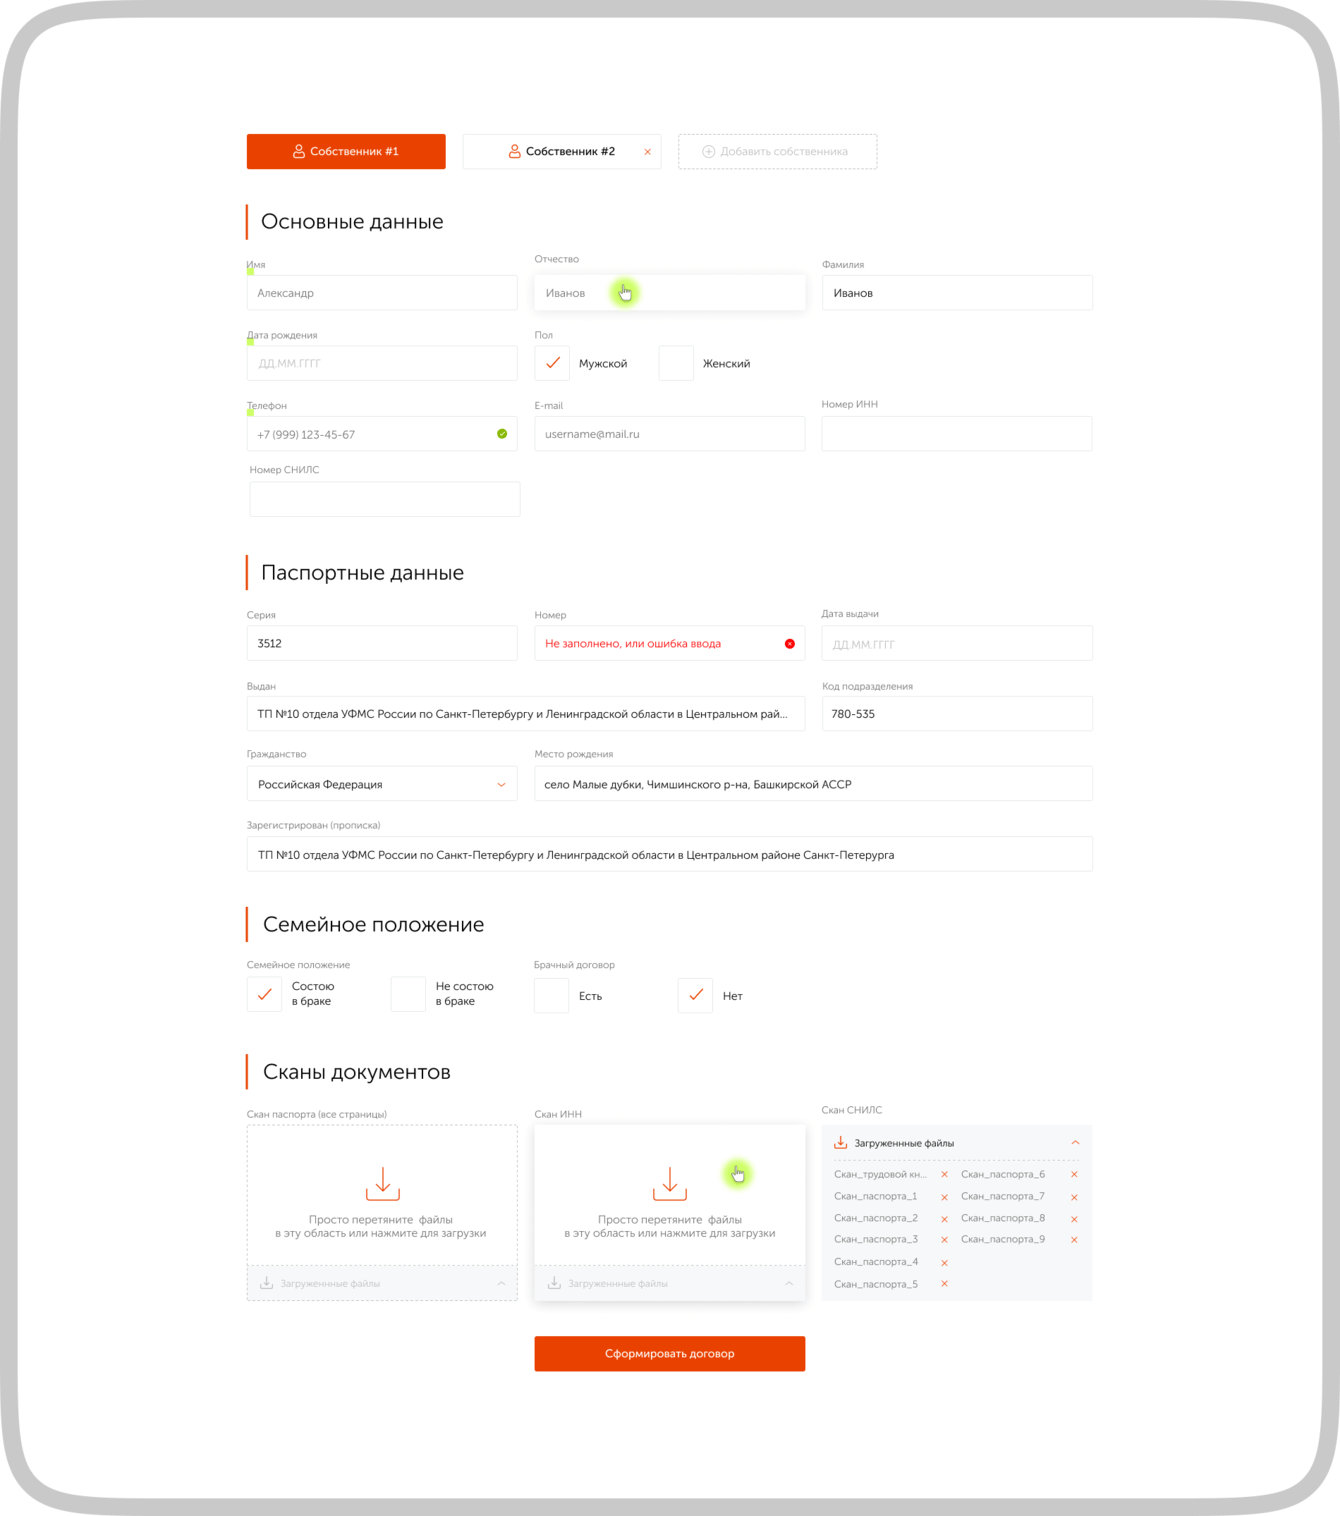The width and height of the screenshot is (1340, 1516).
Task: Delete file Скан_паспорта_1 via its x
Action: point(944,1197)
